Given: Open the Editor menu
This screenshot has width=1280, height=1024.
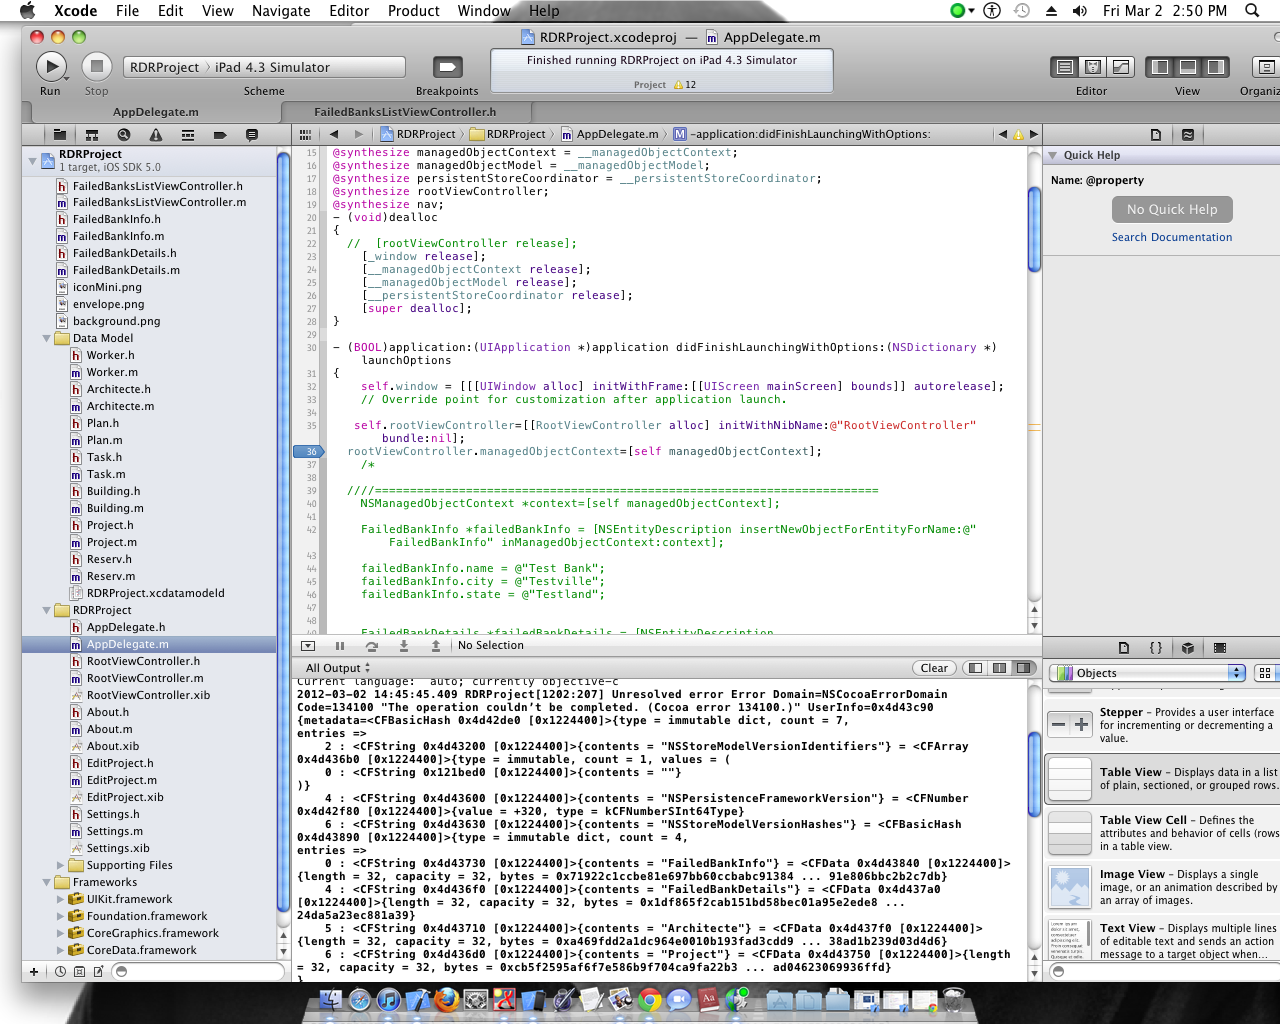Looking at the screenshot, I should [349, 11].
